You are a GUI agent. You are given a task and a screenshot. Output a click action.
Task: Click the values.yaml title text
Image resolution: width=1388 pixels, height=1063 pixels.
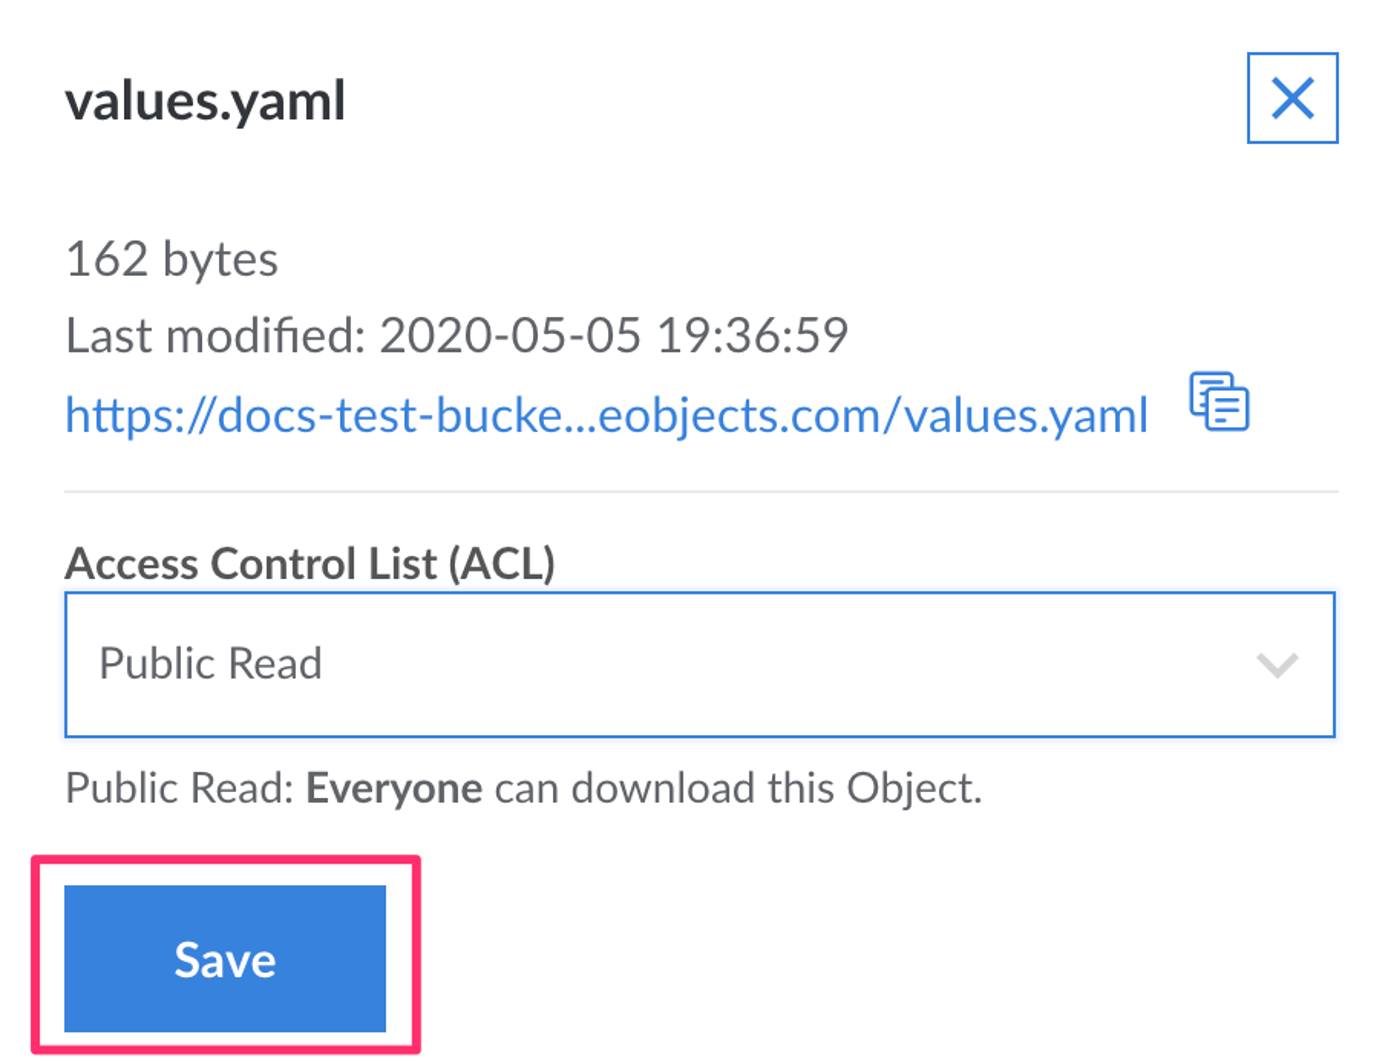(x=205, y=98)
